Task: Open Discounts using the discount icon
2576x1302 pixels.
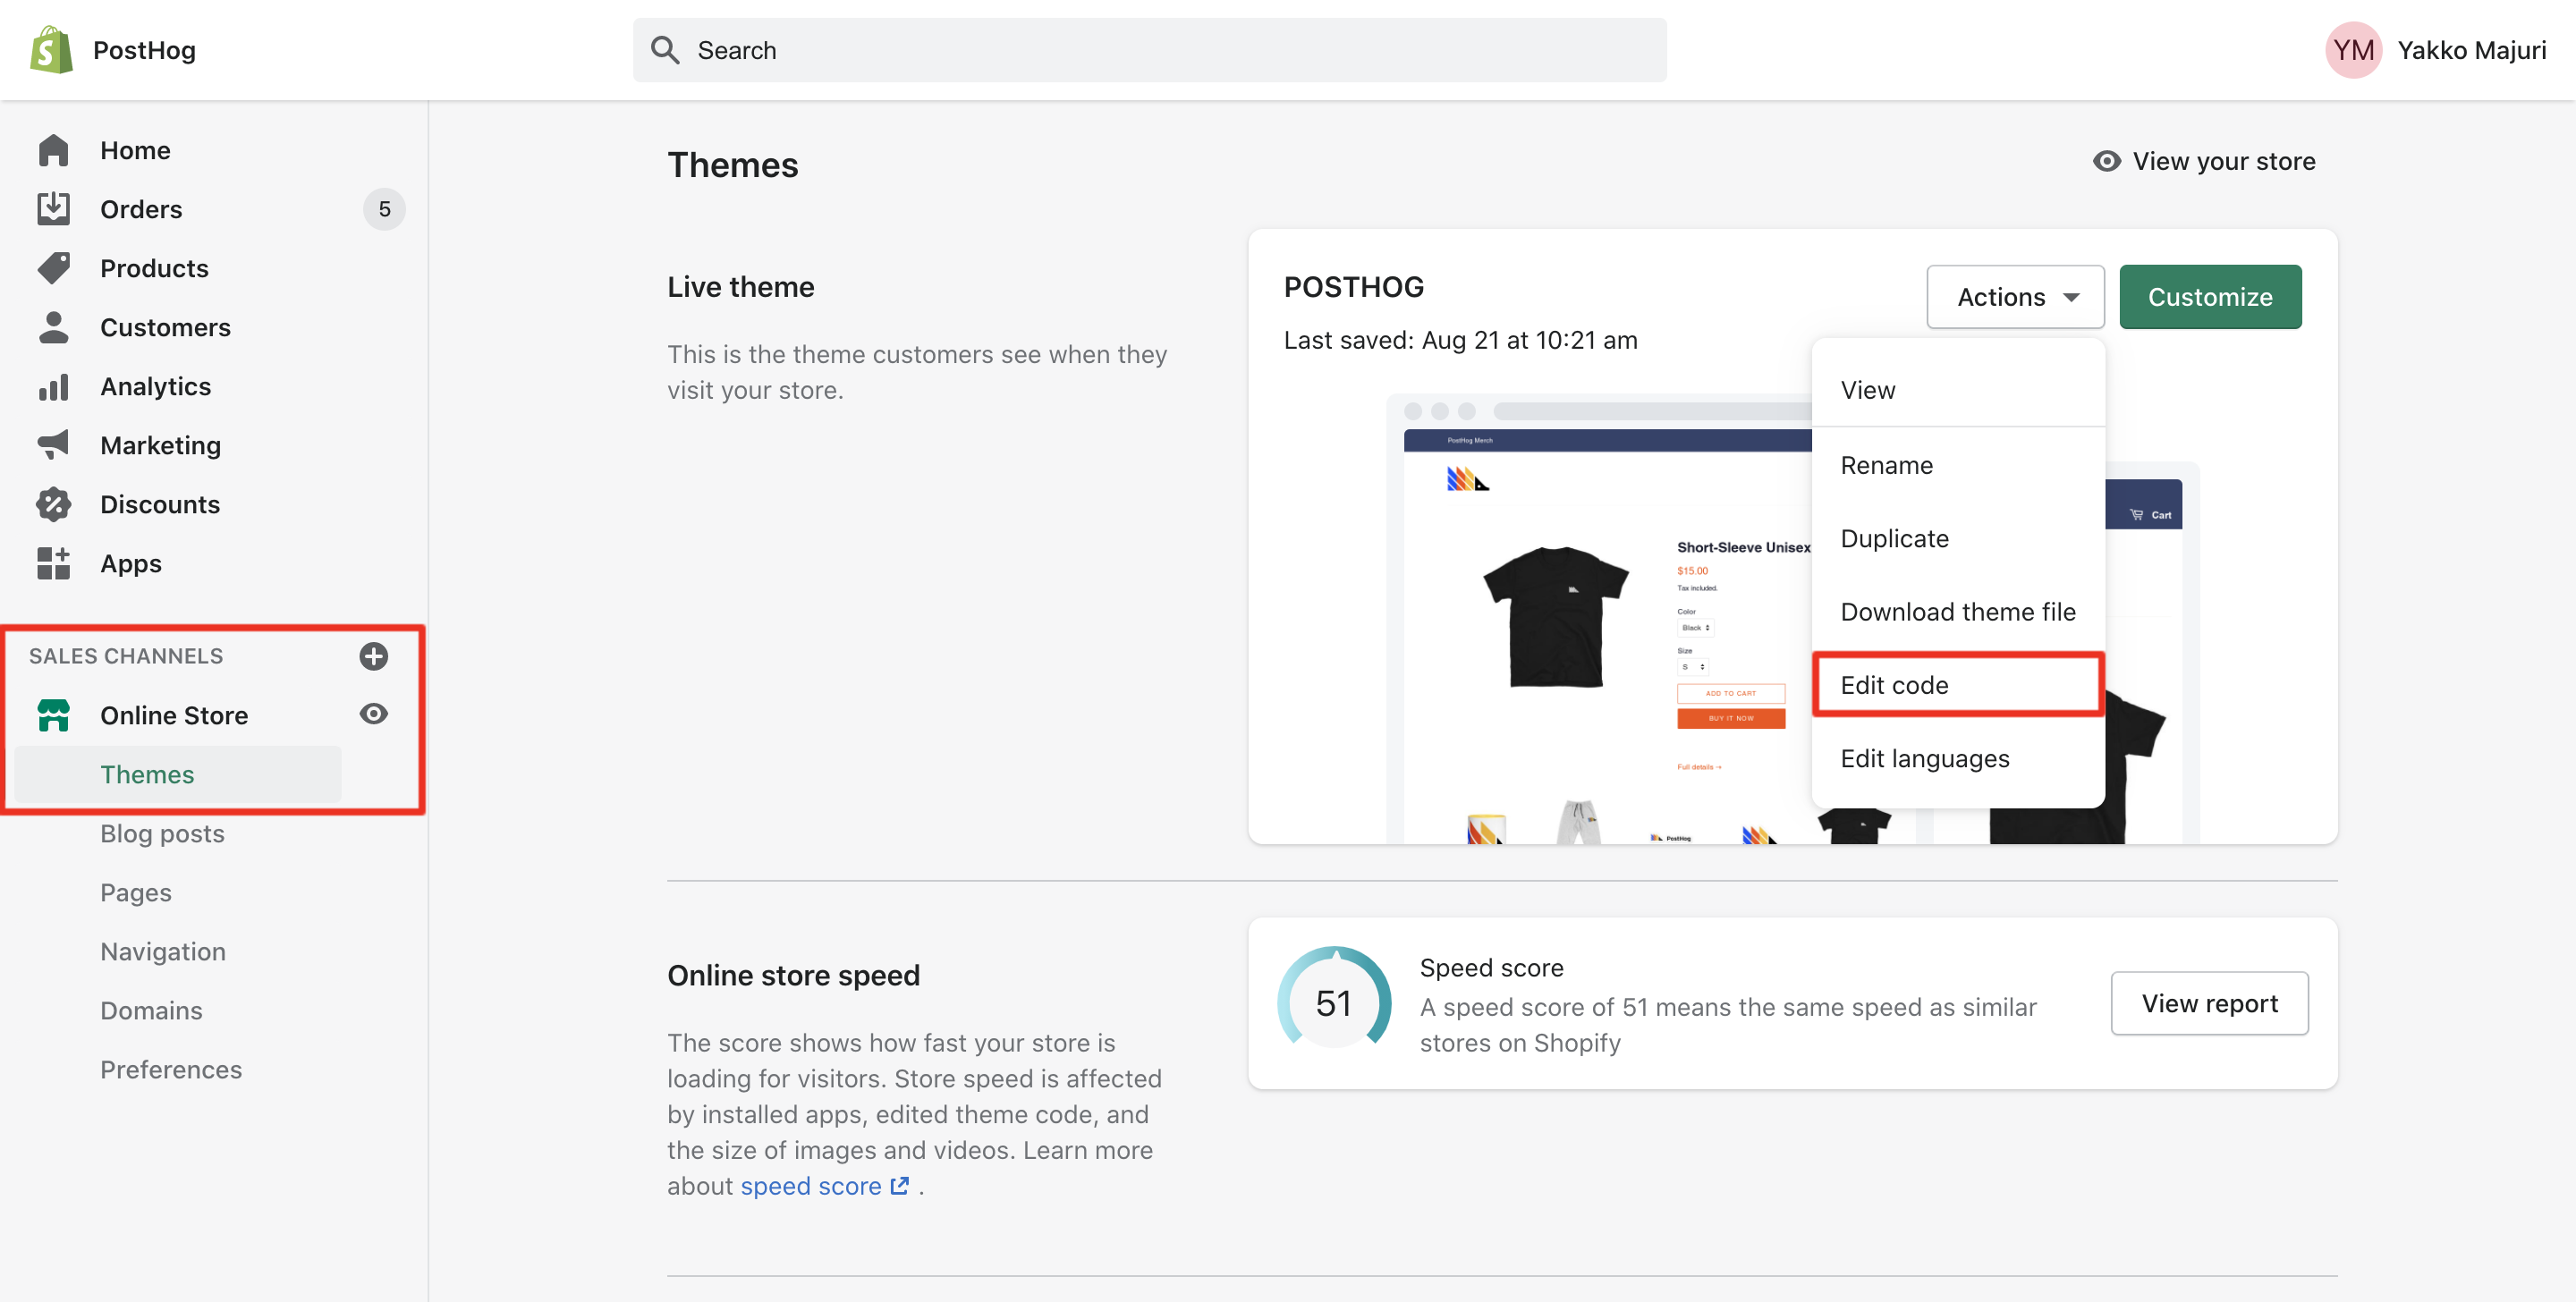Action: [x=53, y=504]
